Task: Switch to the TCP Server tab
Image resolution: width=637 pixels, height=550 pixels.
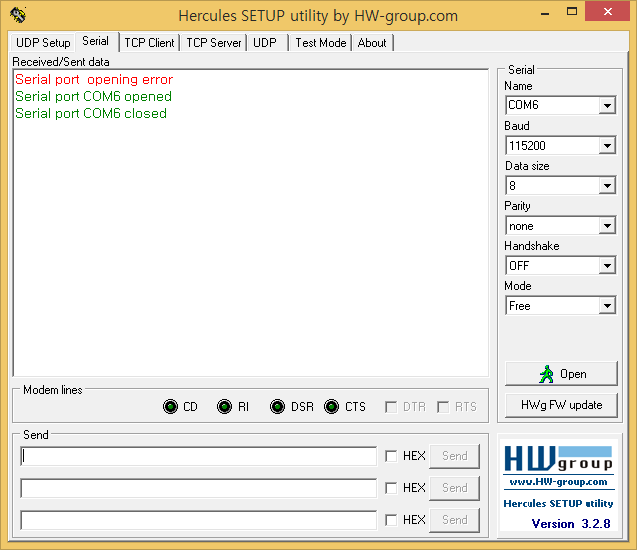Action: [214, 43]
